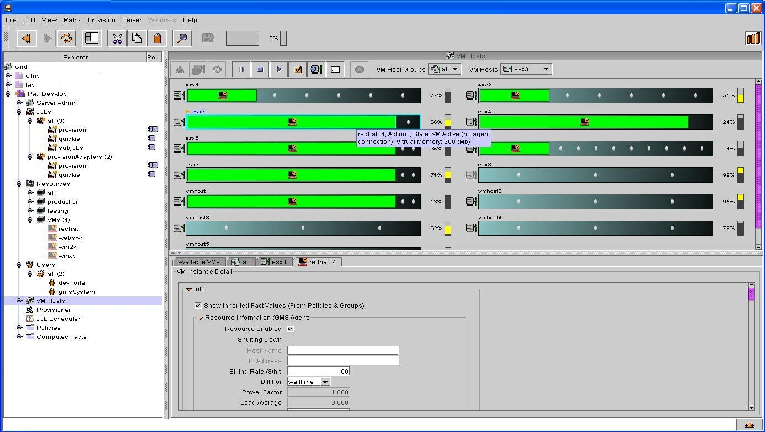Click the Billing Rate input field
765x432 pixels.
[x=318, y=371]
